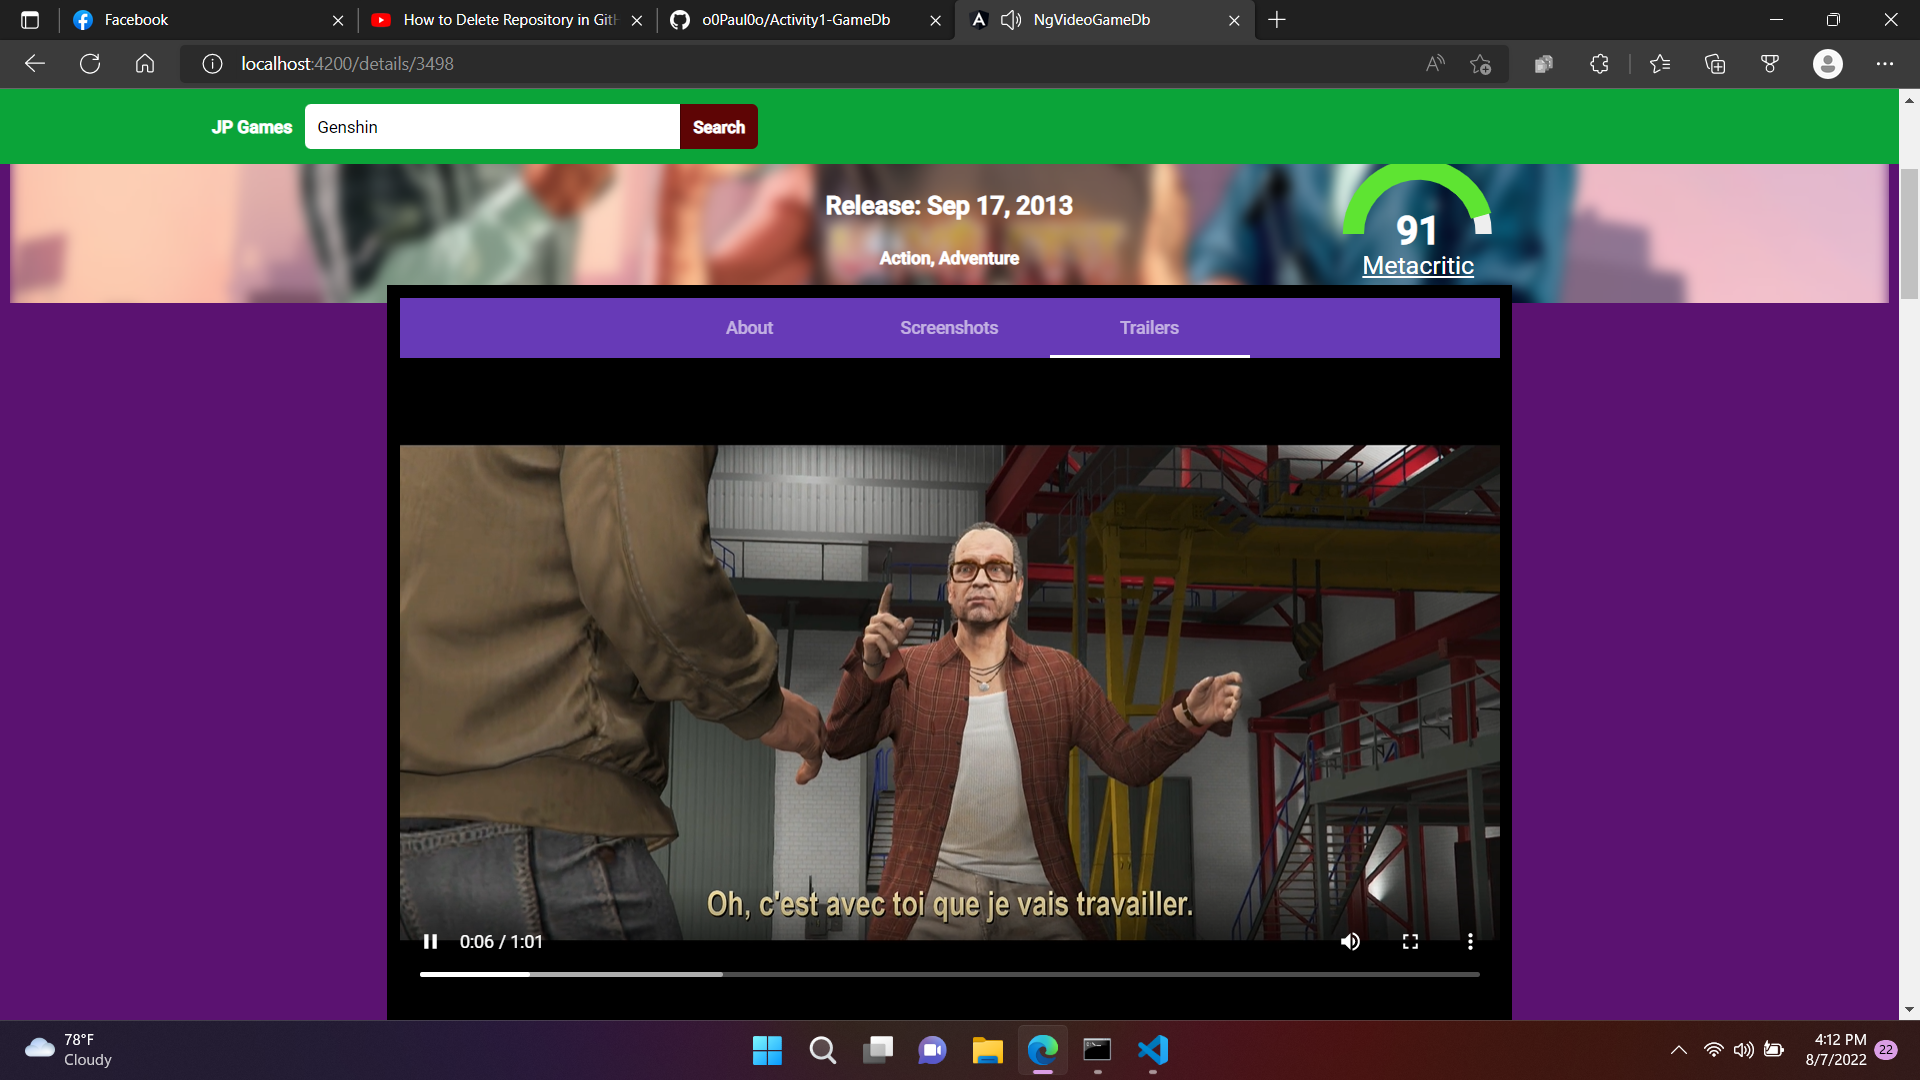Screen dimensions: 1920x1080
Task: Open the browser profile menu
Action: tap(1828, 64)
